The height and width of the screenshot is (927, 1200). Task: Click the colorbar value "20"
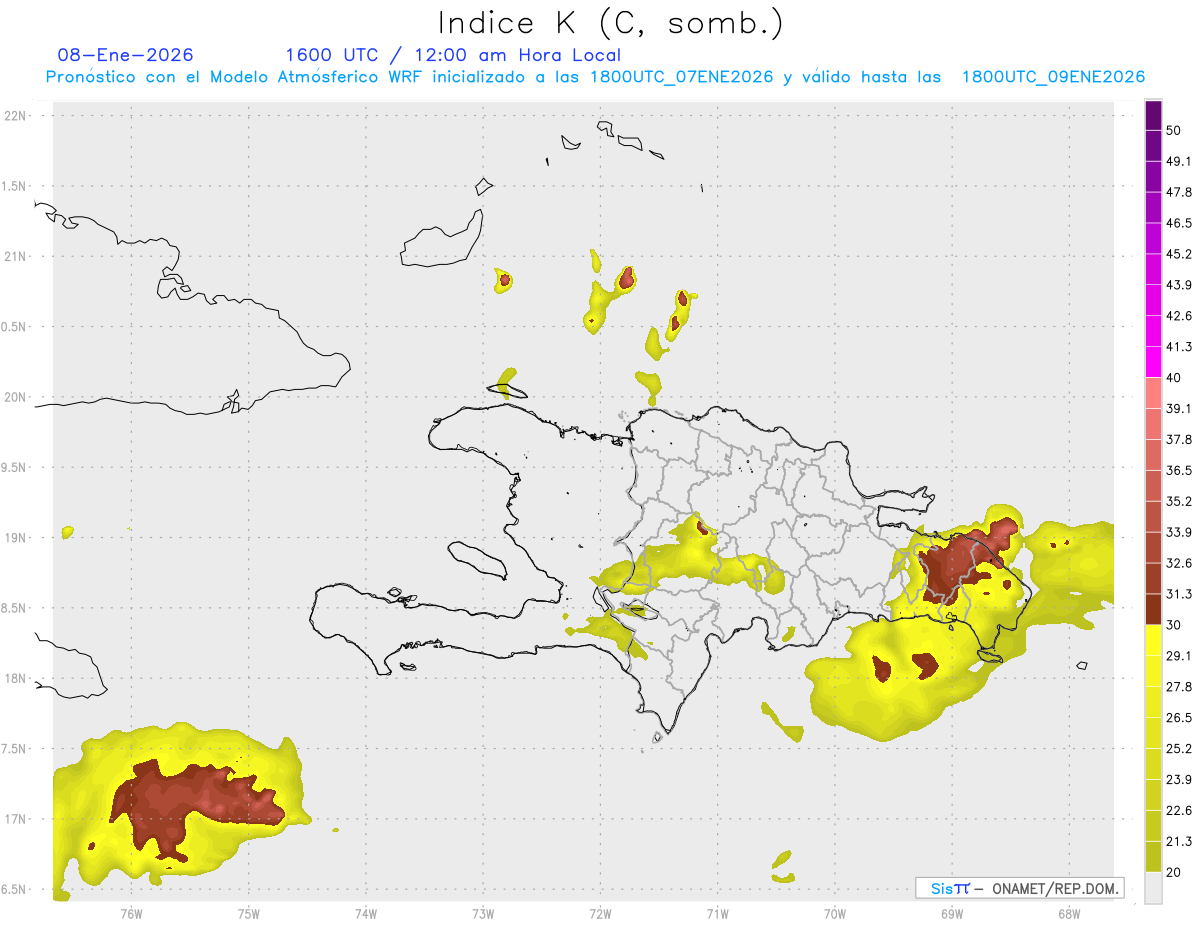coord(1174,872)
